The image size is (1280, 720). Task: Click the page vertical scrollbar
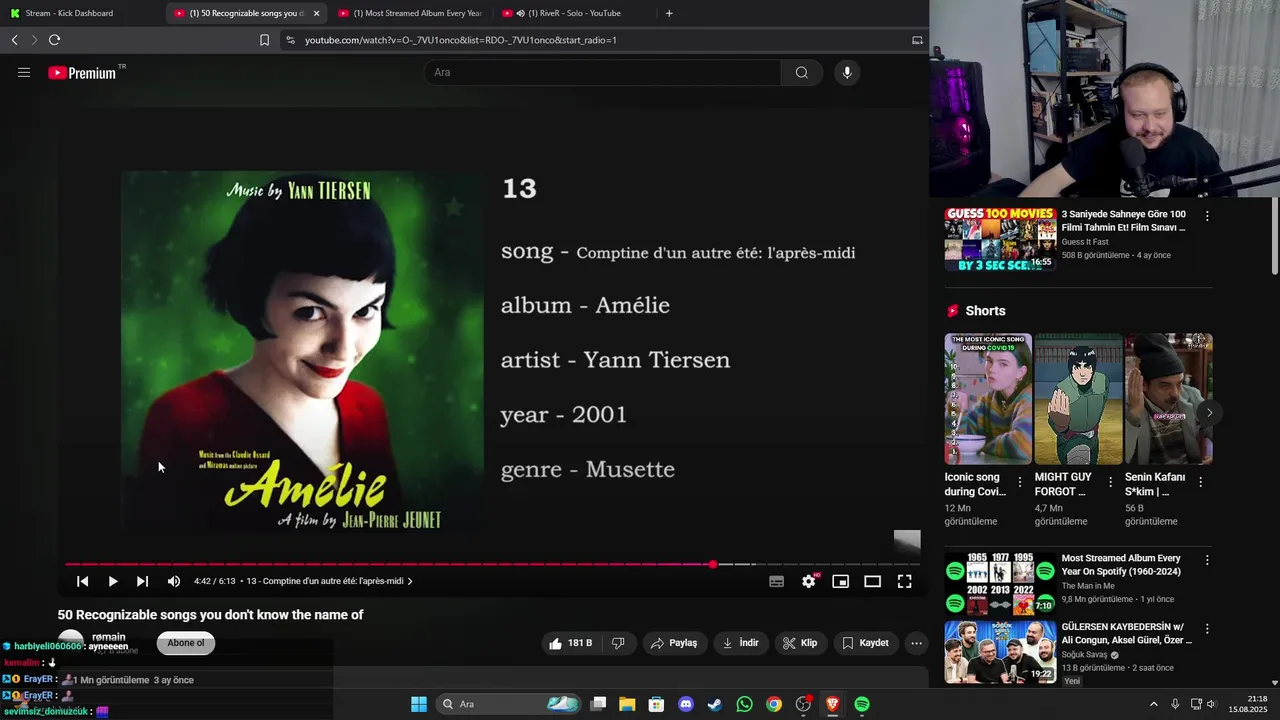point(1274,235)
